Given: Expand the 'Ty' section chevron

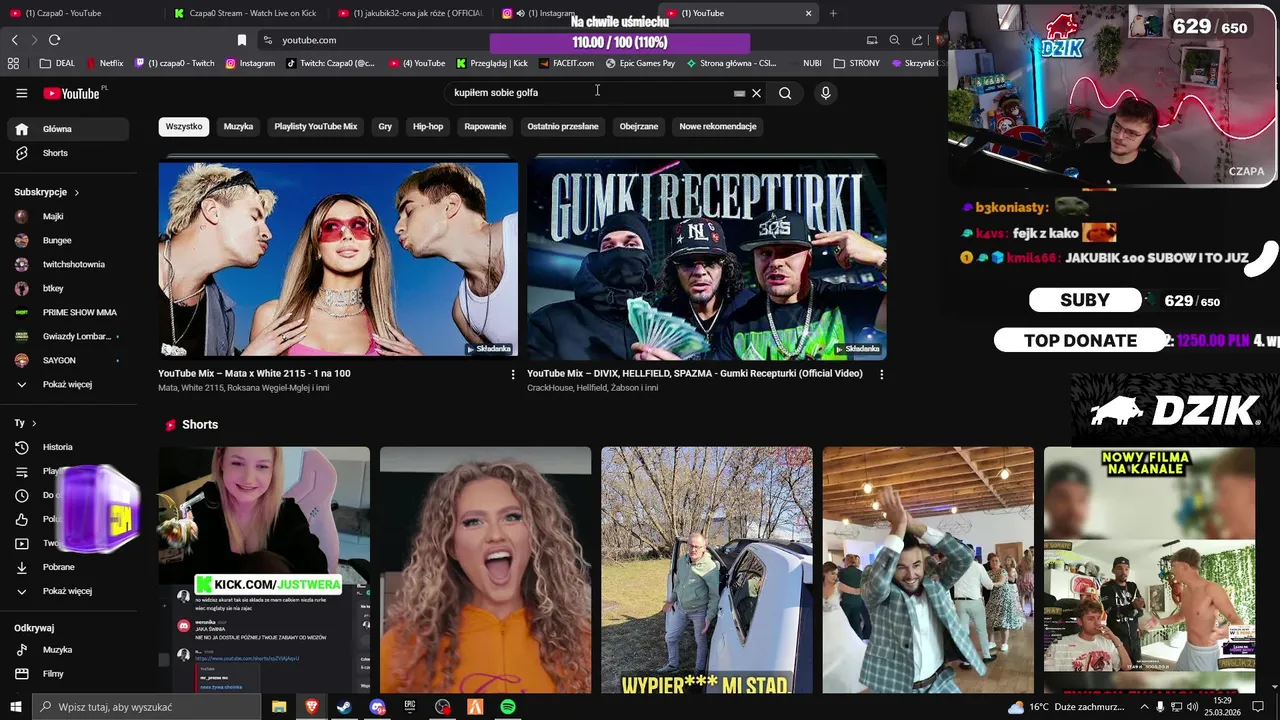Looking at the screenshot, I should point(33,423).
